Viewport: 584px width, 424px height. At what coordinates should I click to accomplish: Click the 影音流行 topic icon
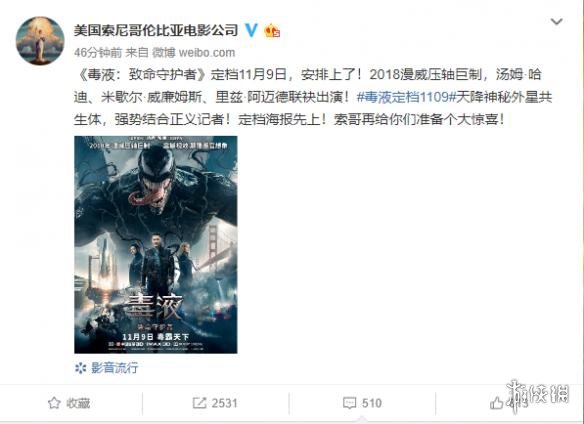(x=80, y=368)
